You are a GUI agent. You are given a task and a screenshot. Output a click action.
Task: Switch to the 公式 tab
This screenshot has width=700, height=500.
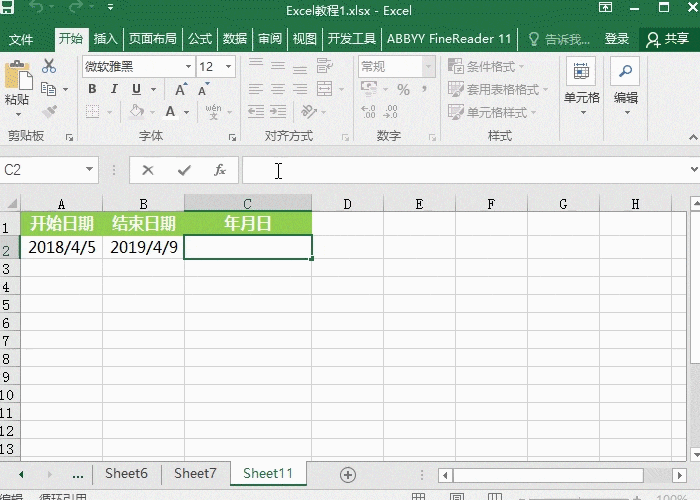(x=200, y=39)
